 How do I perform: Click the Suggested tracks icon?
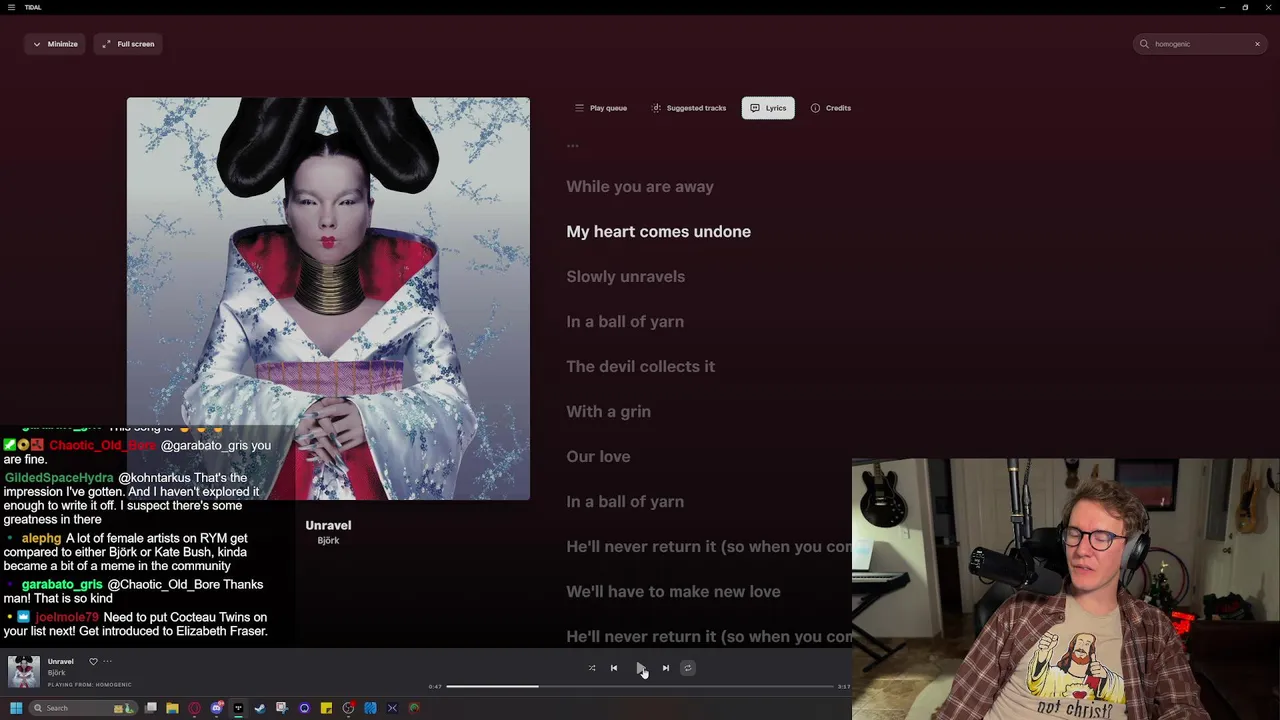(x=656, y=108)
